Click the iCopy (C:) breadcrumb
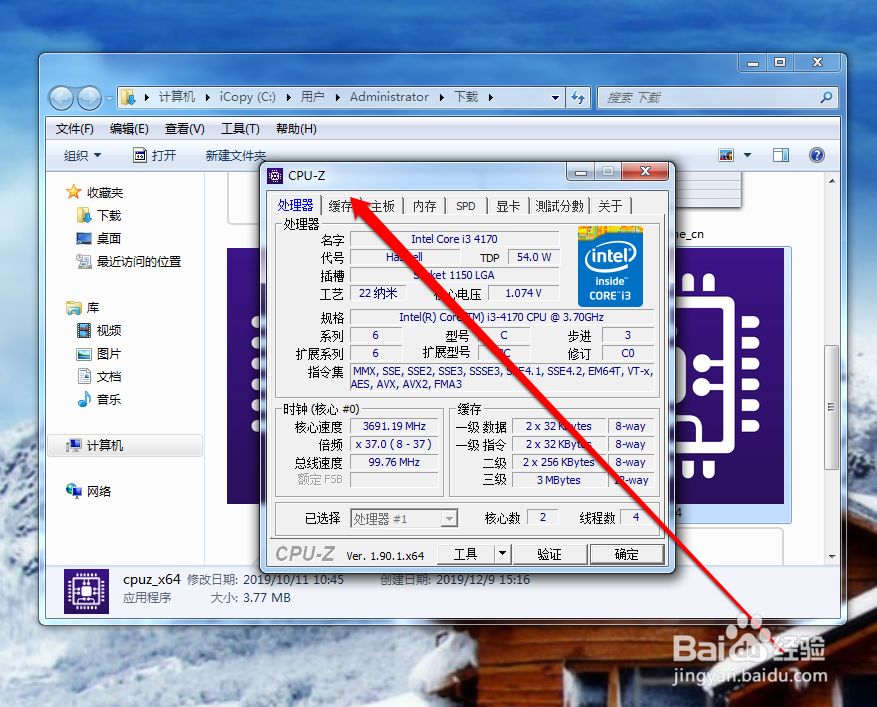The image size is (877, 707). pos(247,97)
